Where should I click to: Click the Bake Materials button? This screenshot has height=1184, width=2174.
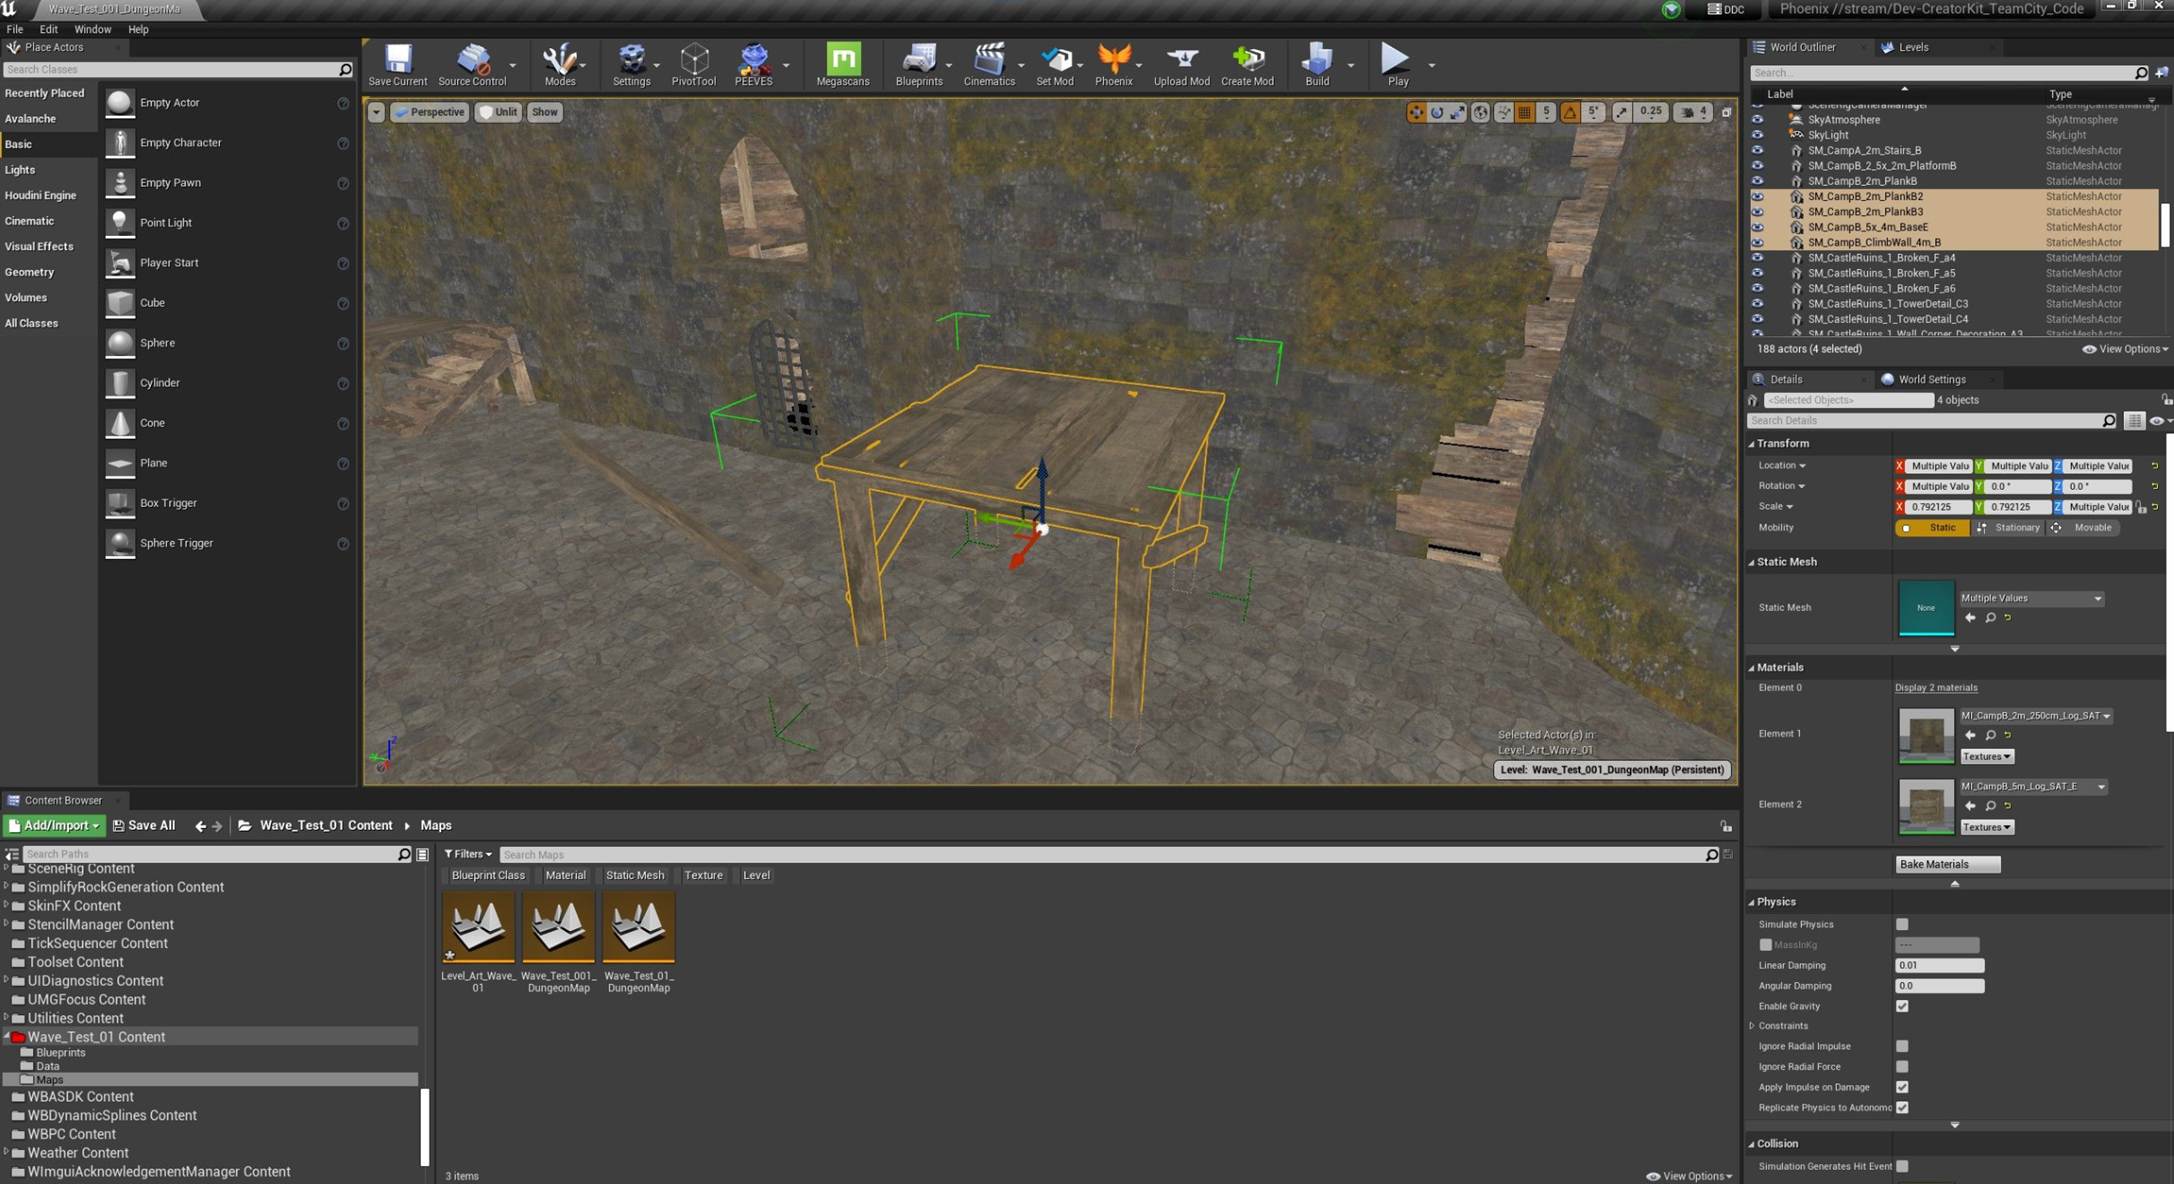click(x=1946, y=864)
